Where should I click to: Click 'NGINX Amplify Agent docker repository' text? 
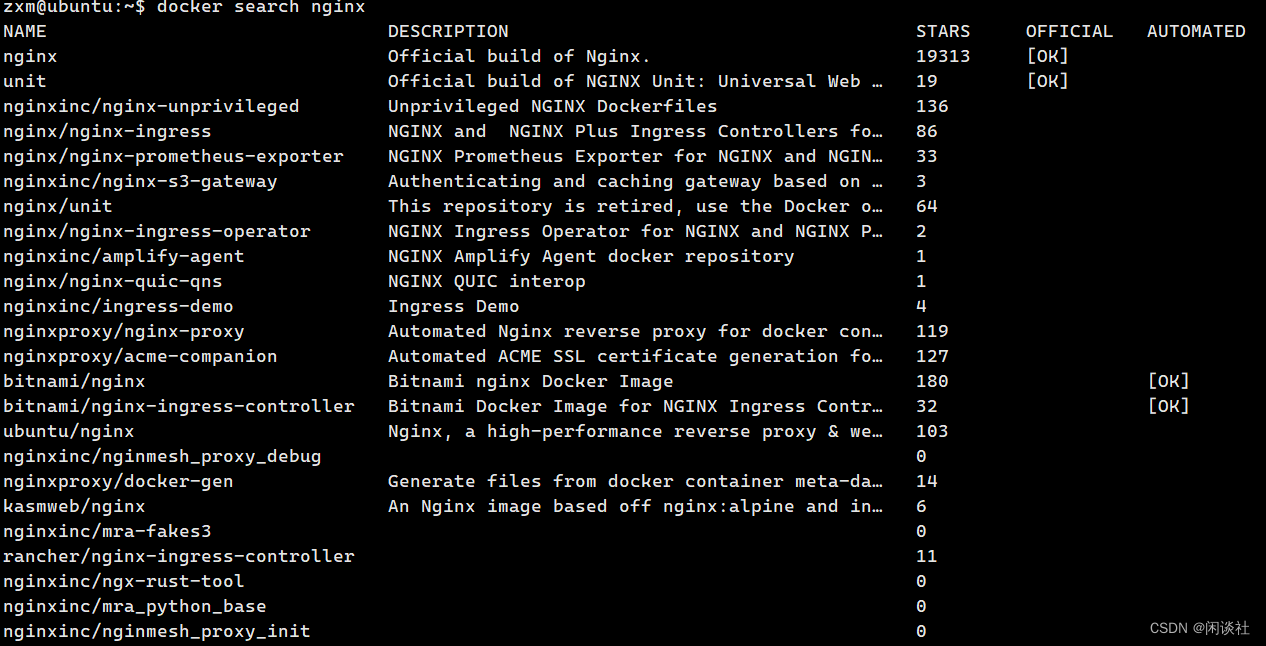[x=591, y=256]
